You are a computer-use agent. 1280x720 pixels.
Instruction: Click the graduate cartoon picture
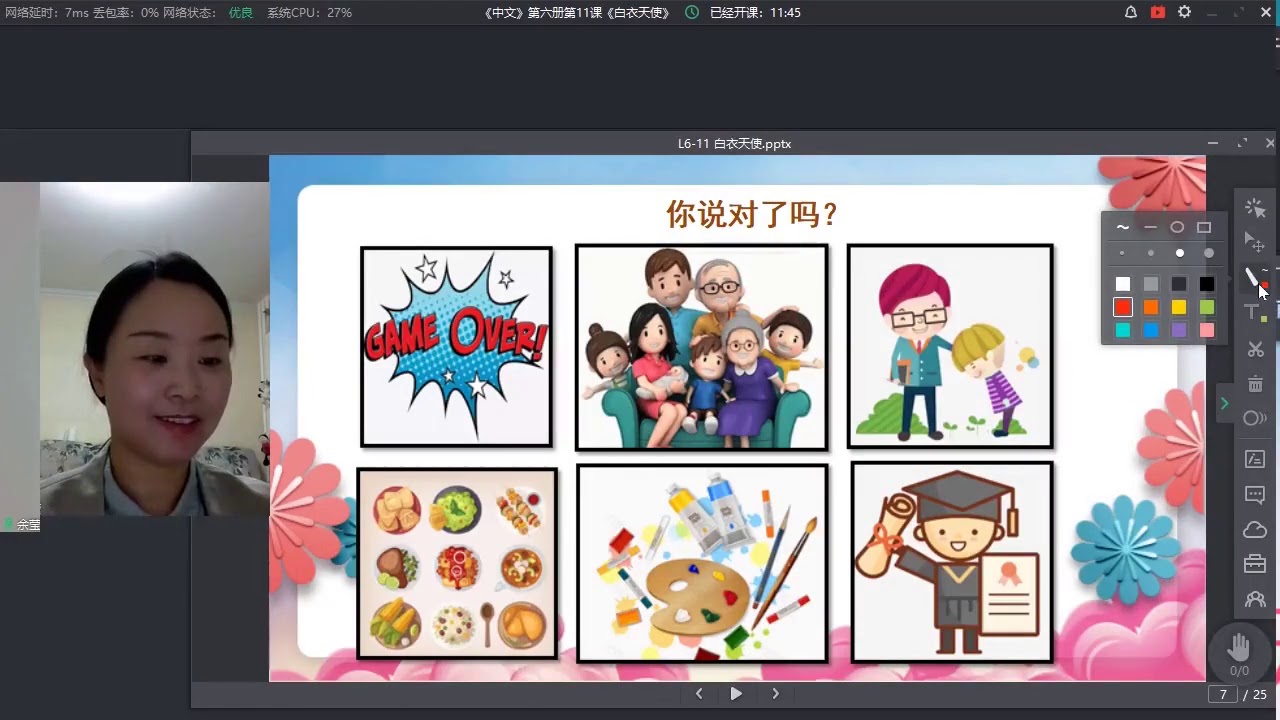point(952,562)
